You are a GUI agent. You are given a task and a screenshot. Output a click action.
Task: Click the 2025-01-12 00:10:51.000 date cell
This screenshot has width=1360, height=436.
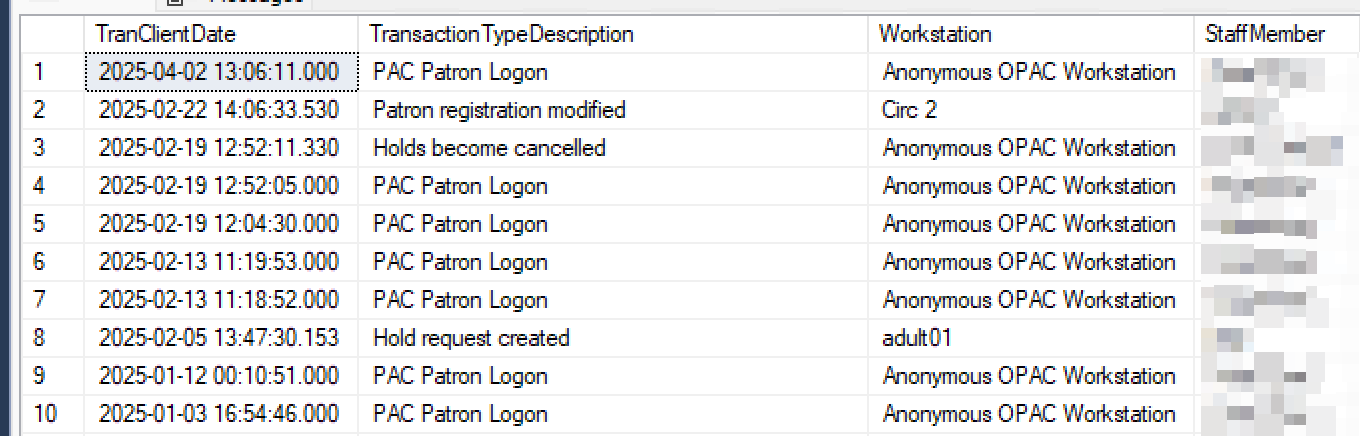tap(221, 376)
